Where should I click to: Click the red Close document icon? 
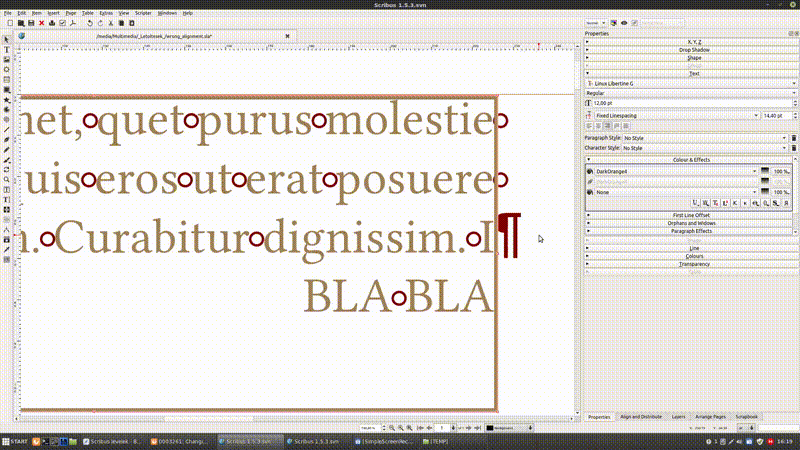click(41, 22)
